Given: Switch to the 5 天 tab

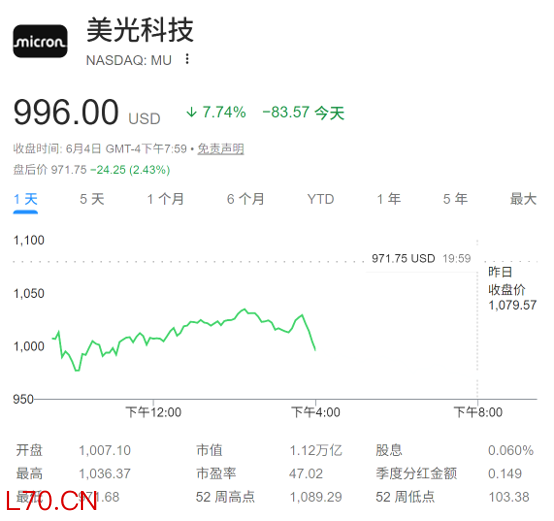Looking at the screenshot, I should point(92,199).
